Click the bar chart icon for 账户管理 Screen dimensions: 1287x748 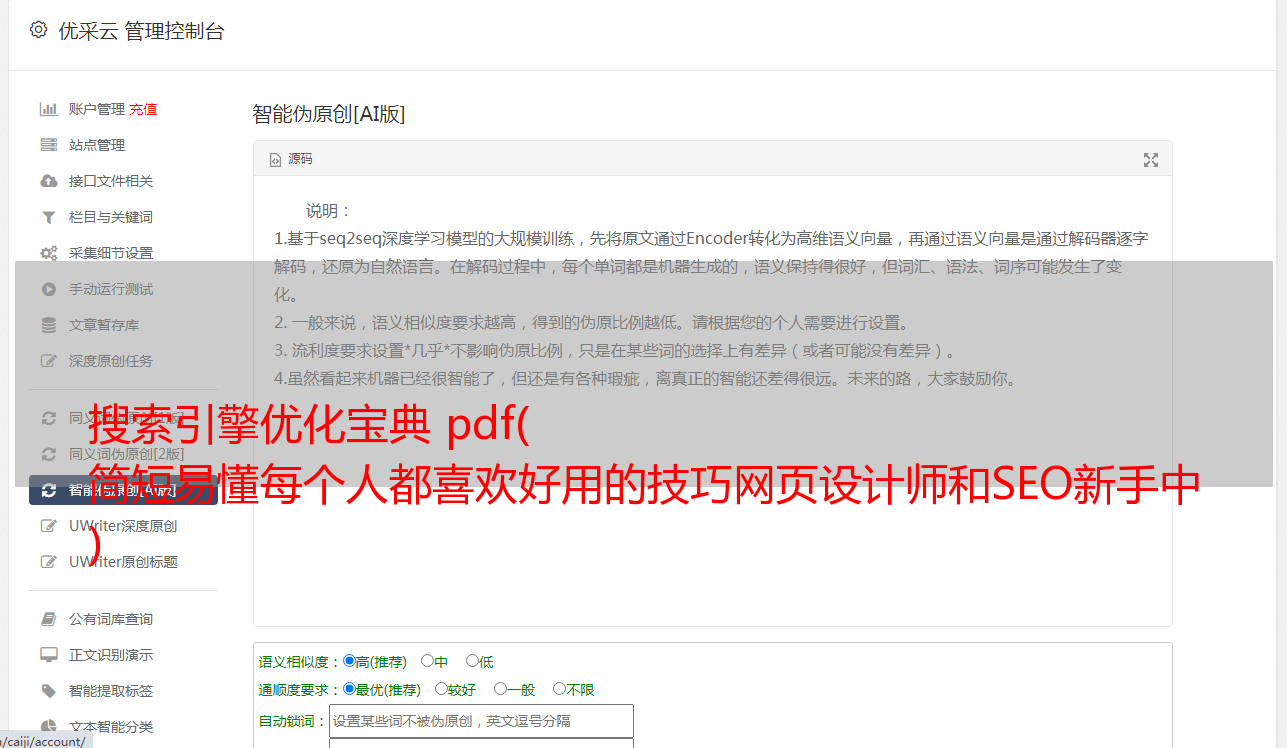48,109
